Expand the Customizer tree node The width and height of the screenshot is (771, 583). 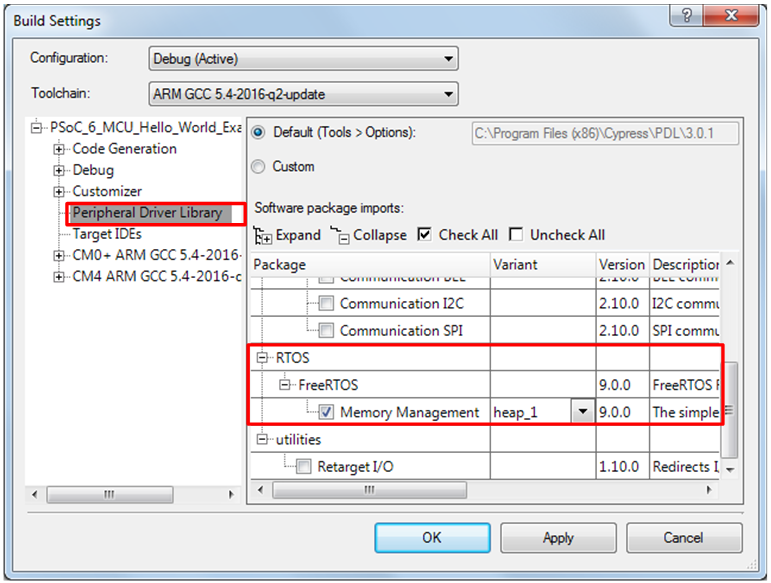[59, 191]
